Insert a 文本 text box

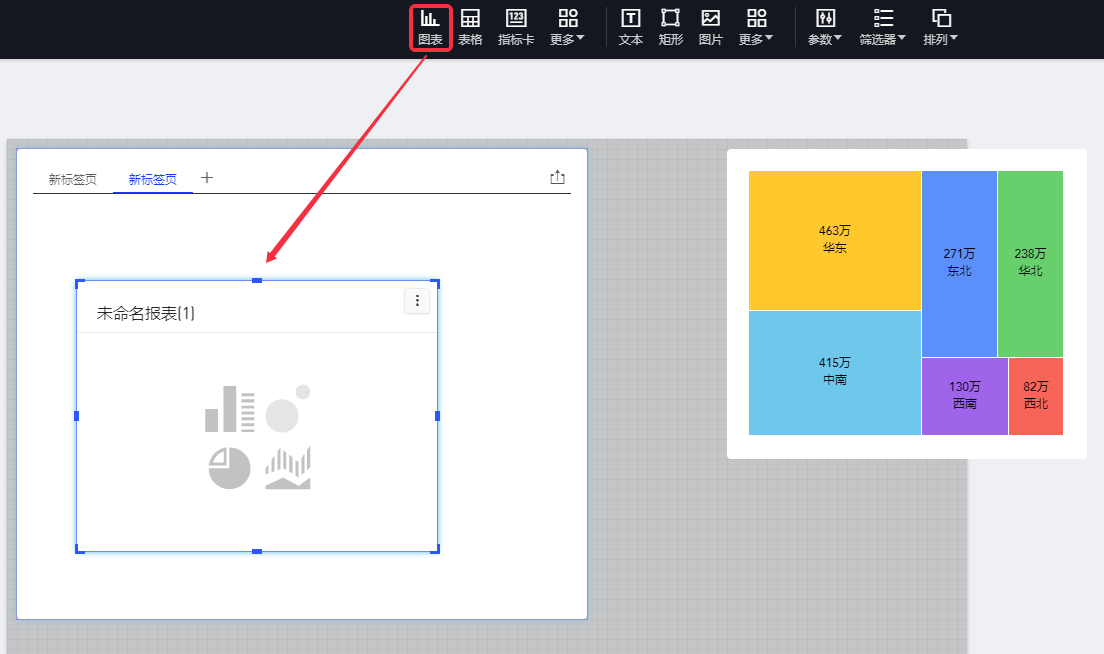[631, 27]
